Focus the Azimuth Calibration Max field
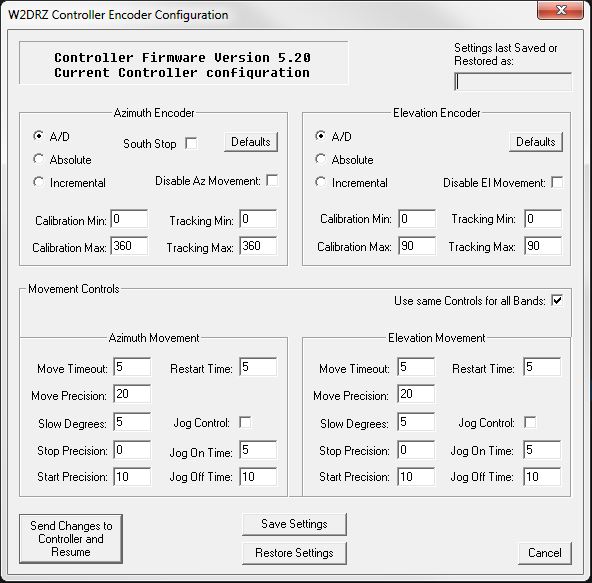Screen dimensions: 592x583 [x=129, y=246]
